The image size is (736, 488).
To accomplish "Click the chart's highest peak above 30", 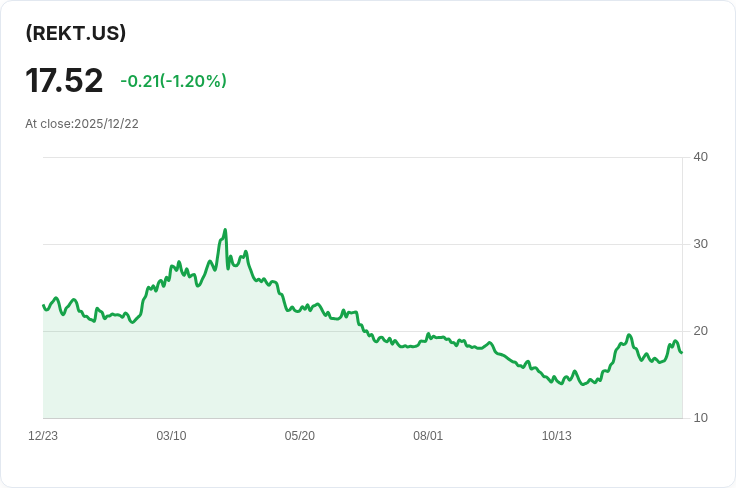I will coord(225,230).
